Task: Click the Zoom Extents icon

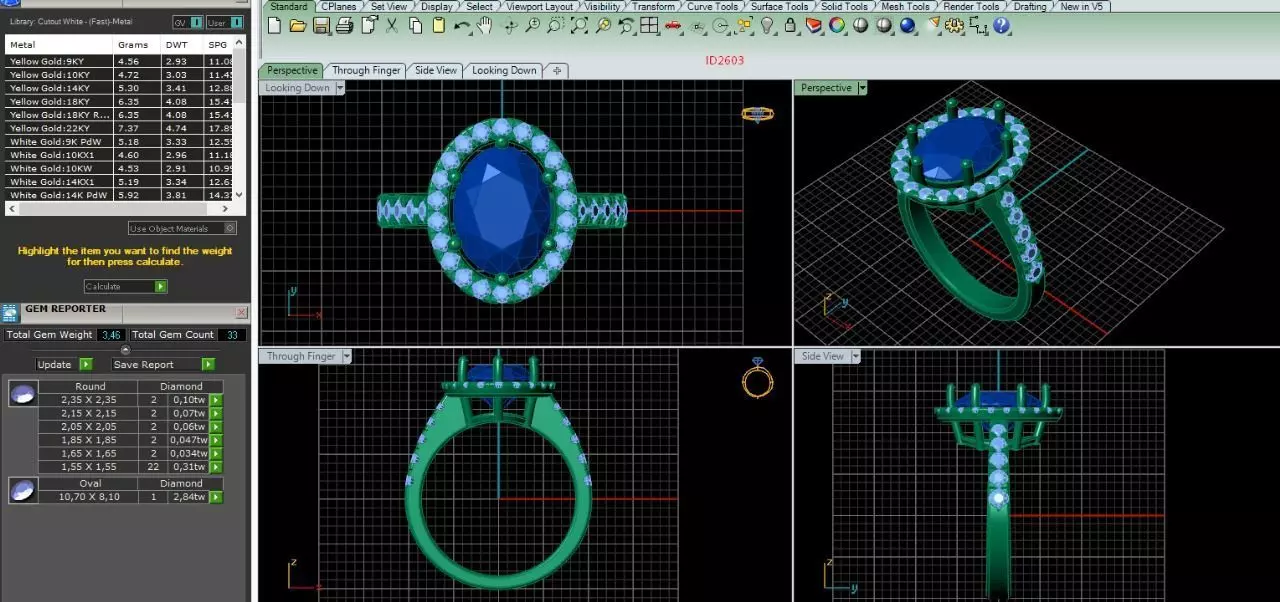Action: coord(578,25)
